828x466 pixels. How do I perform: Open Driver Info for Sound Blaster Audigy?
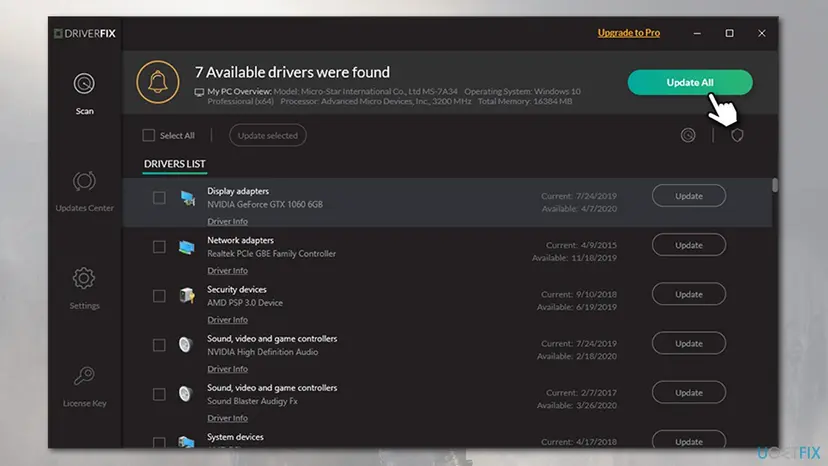pos(227,418)
